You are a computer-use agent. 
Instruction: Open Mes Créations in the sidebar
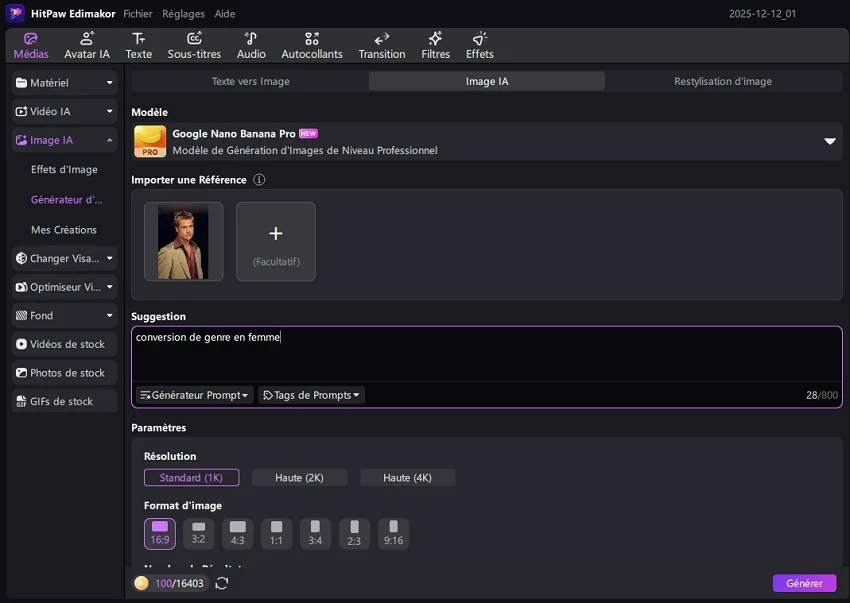(64, 230)
